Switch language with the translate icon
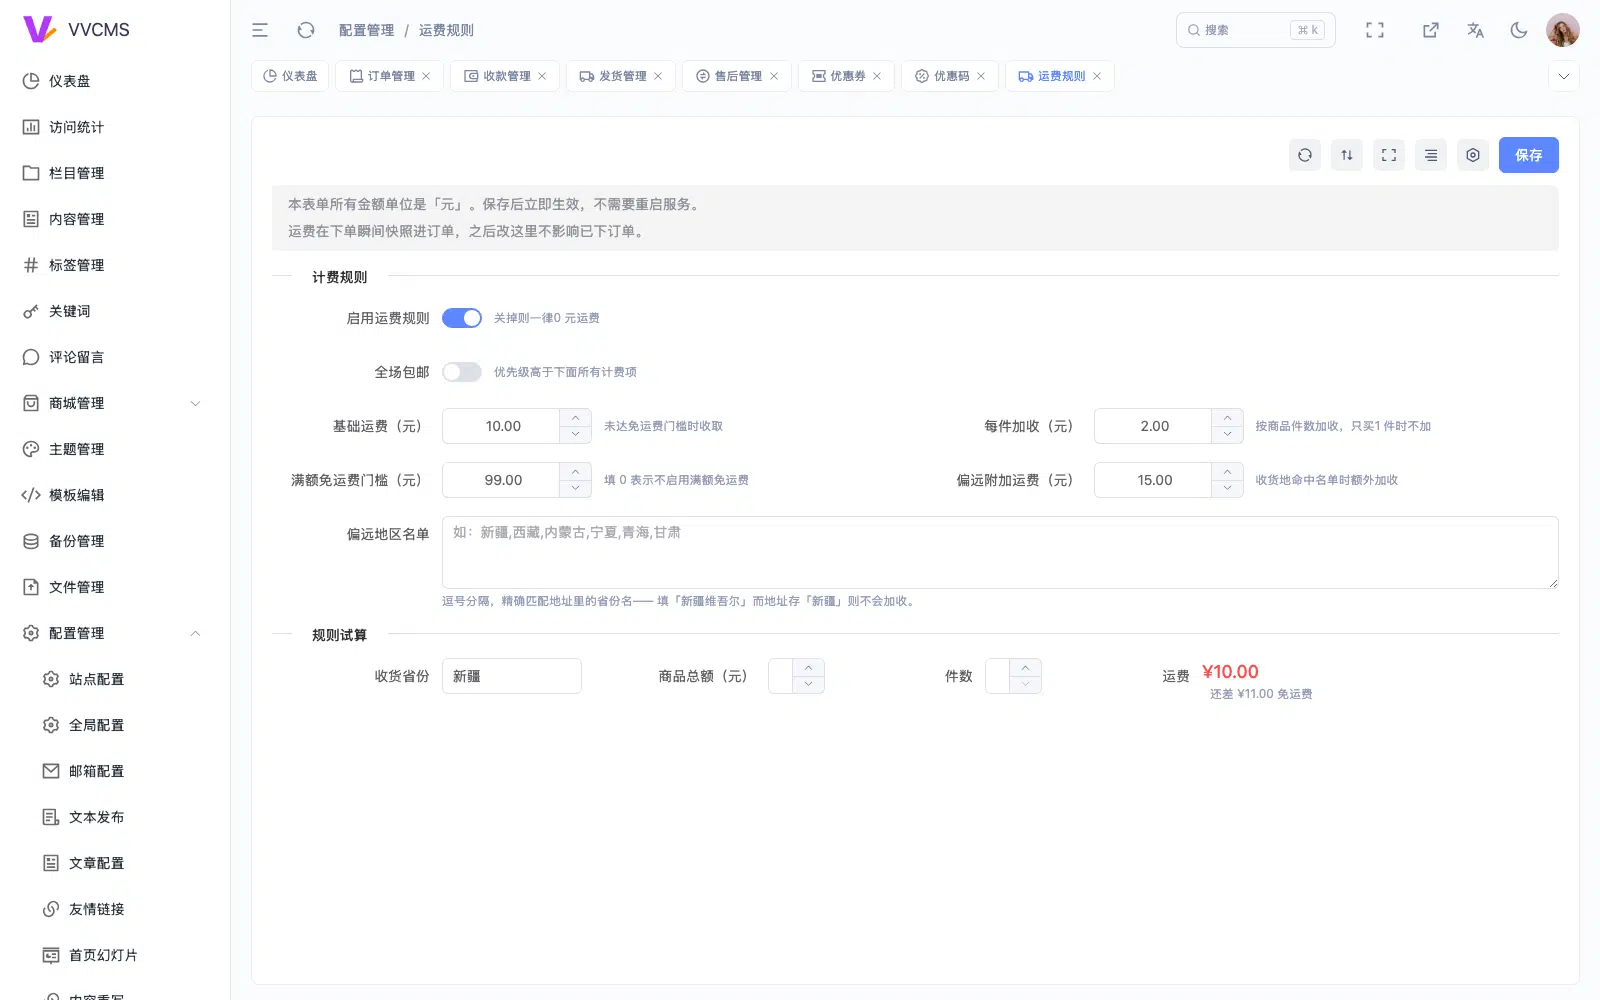The image size is (1600, 1000). tap(1475, 30)
